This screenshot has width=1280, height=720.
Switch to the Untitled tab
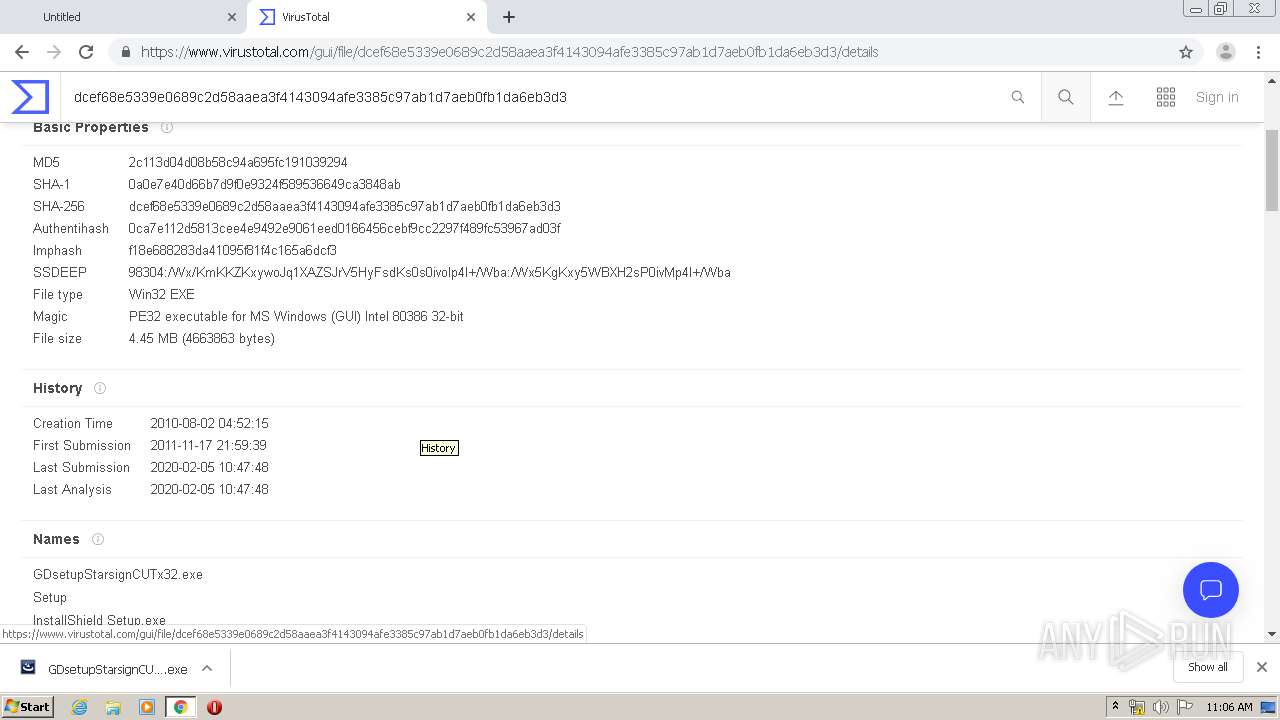(123, 17)
